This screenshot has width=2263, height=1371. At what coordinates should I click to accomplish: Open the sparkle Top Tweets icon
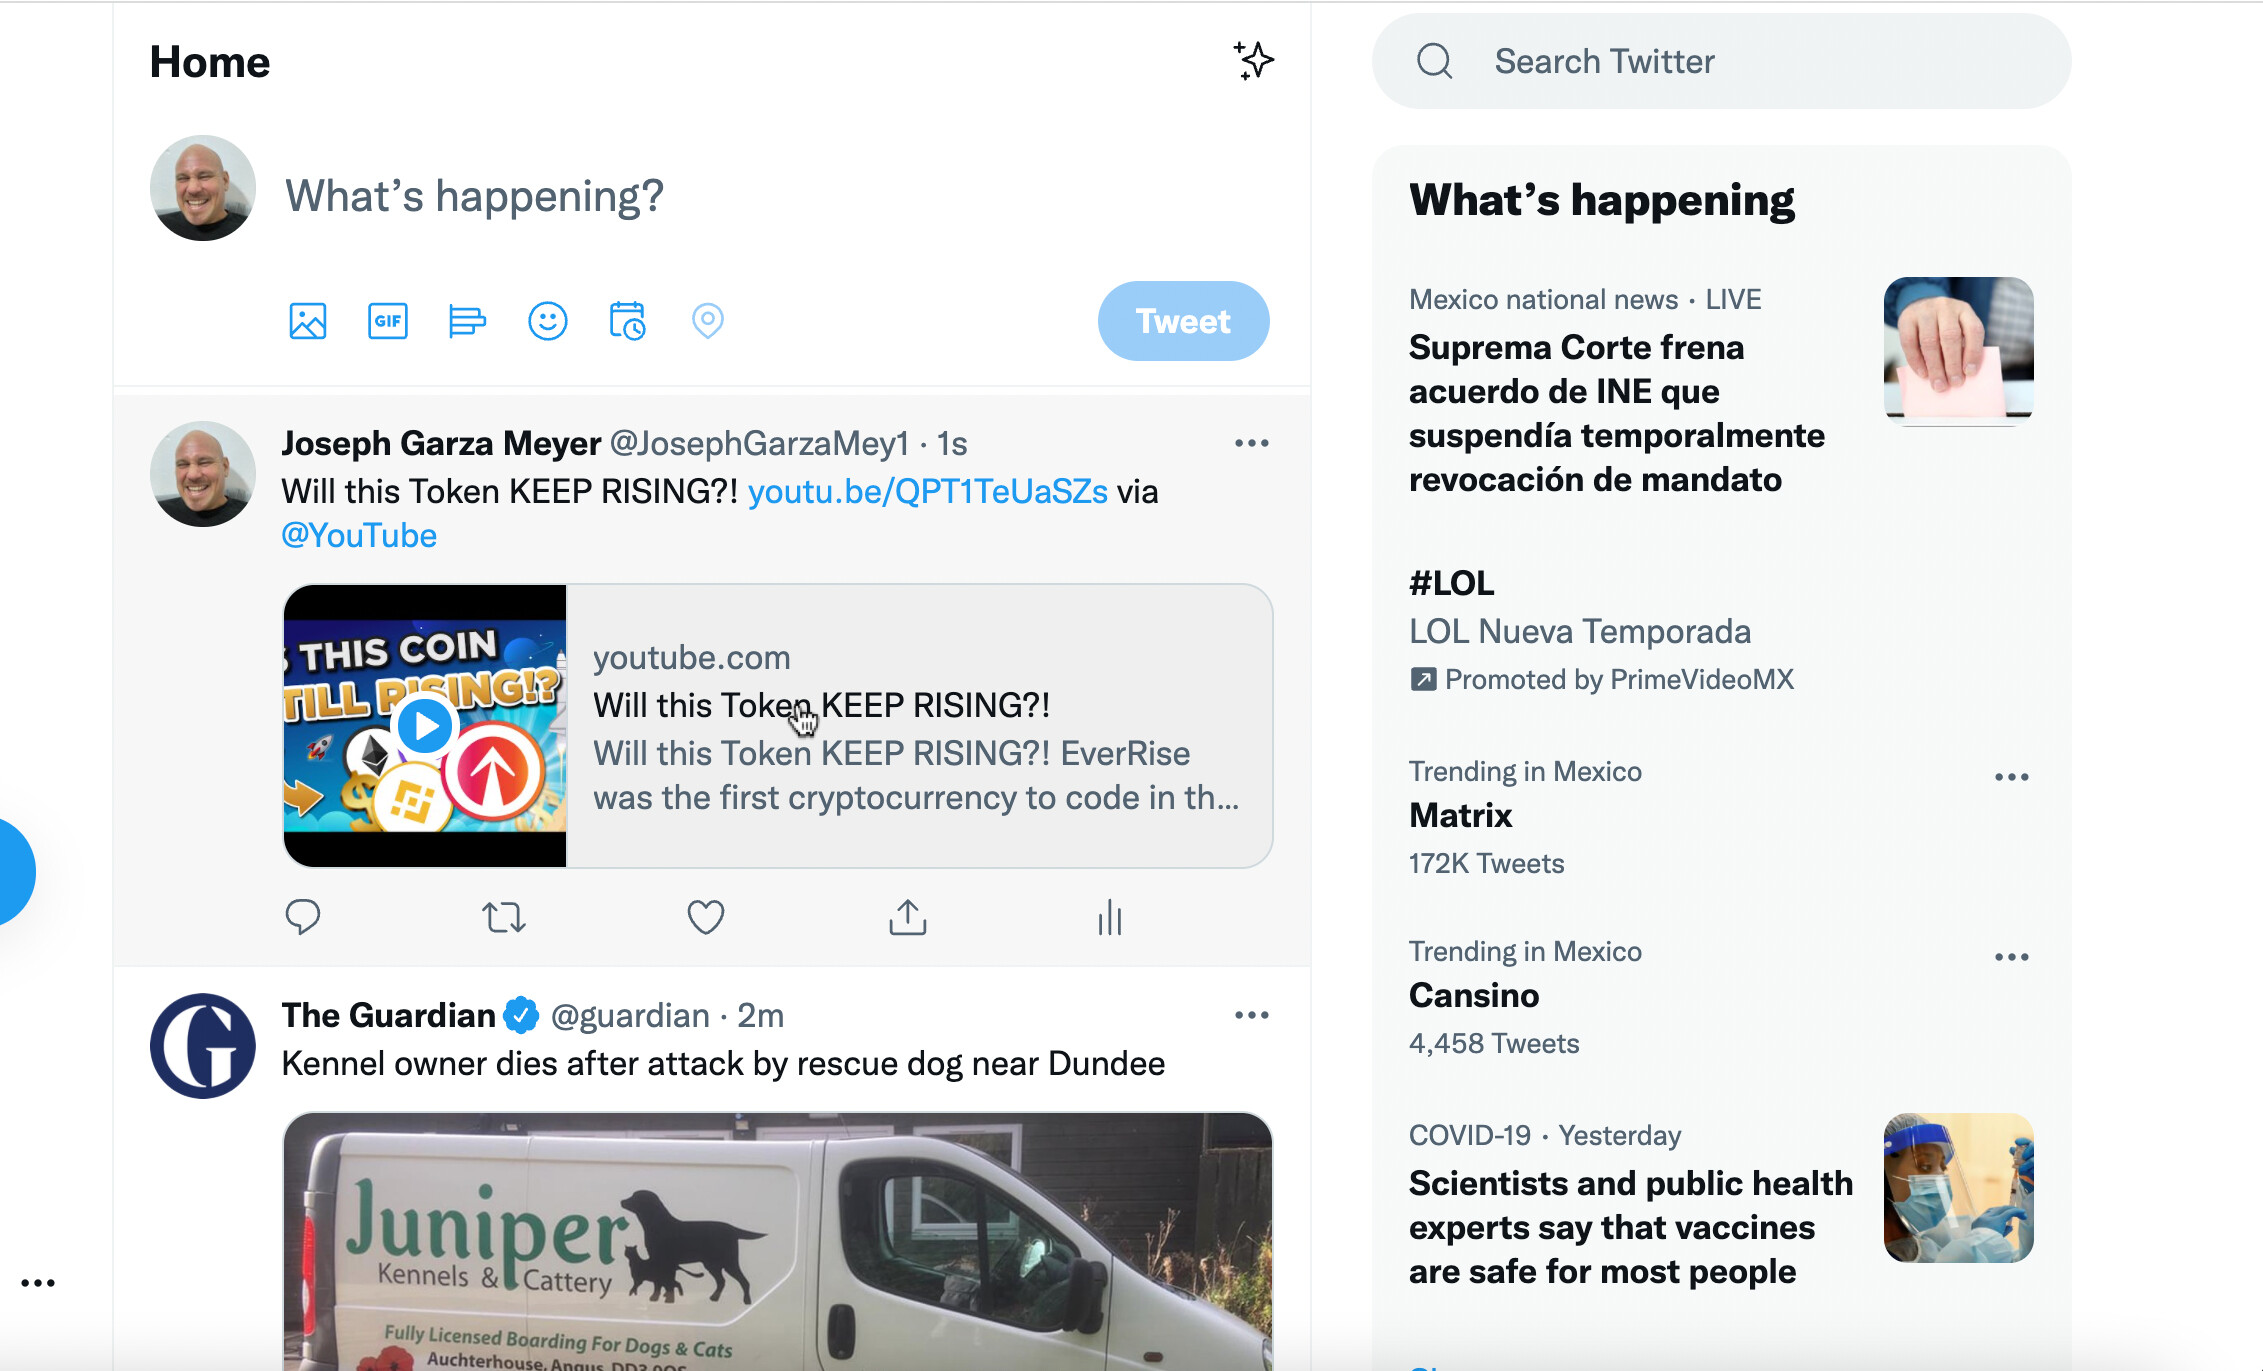point(1253,61)
